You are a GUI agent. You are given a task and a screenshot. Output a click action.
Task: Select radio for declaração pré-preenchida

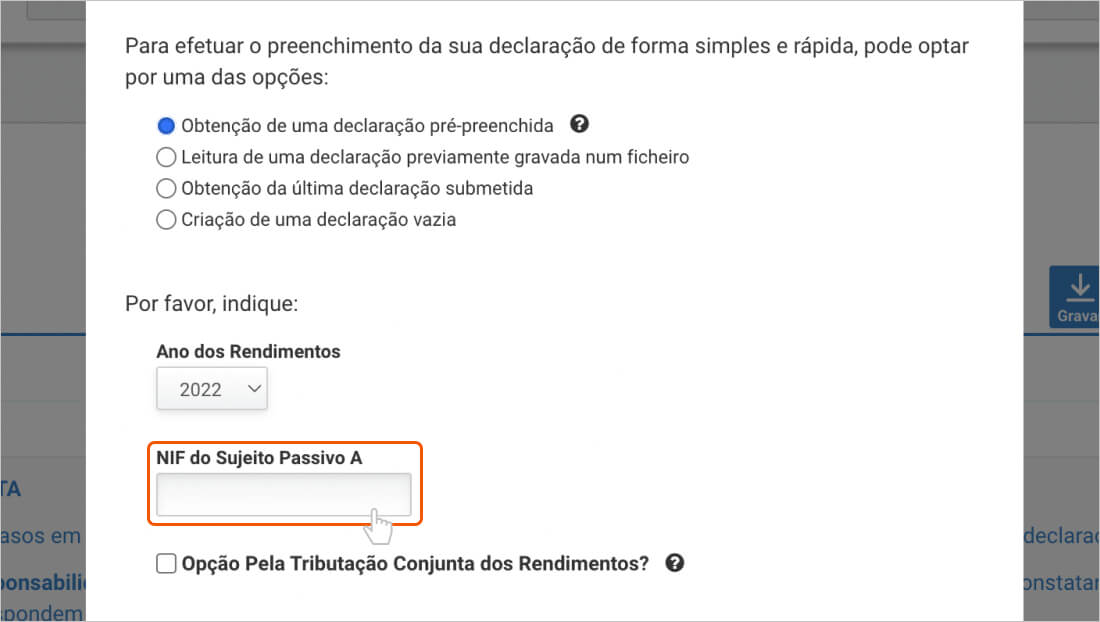pos(166,126)
